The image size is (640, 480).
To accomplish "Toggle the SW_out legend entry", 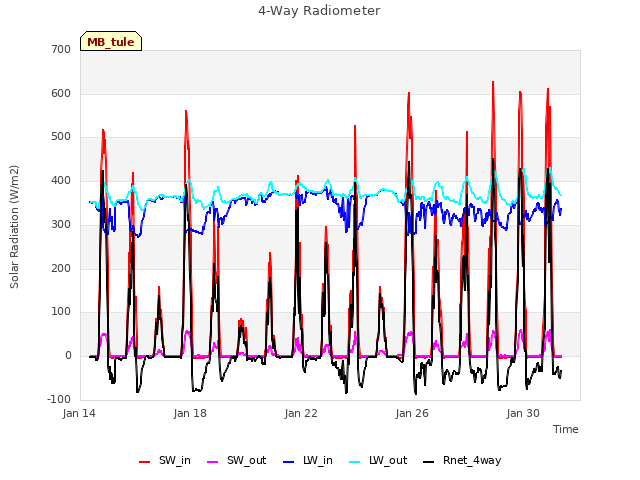I will [x=237, y=460].
